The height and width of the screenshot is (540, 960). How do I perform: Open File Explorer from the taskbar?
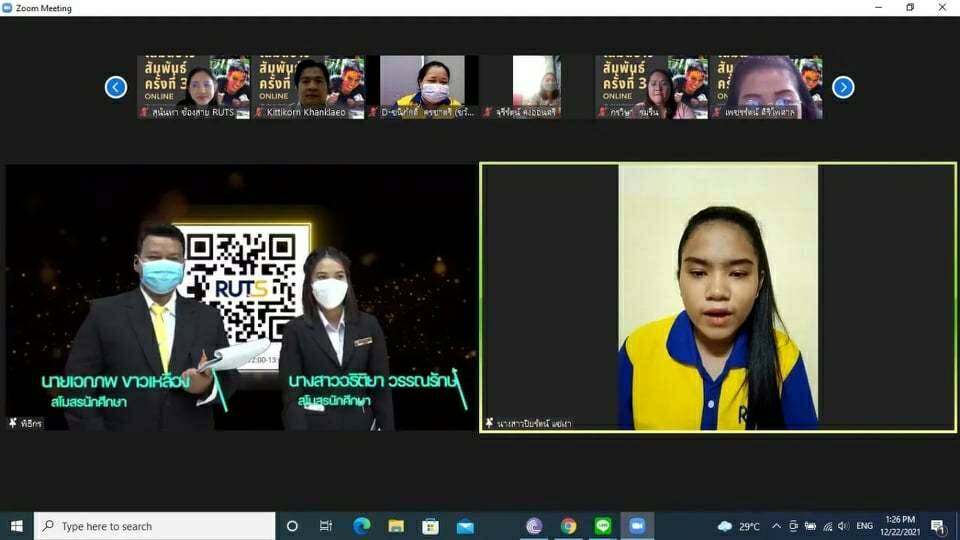click(396, 526)
